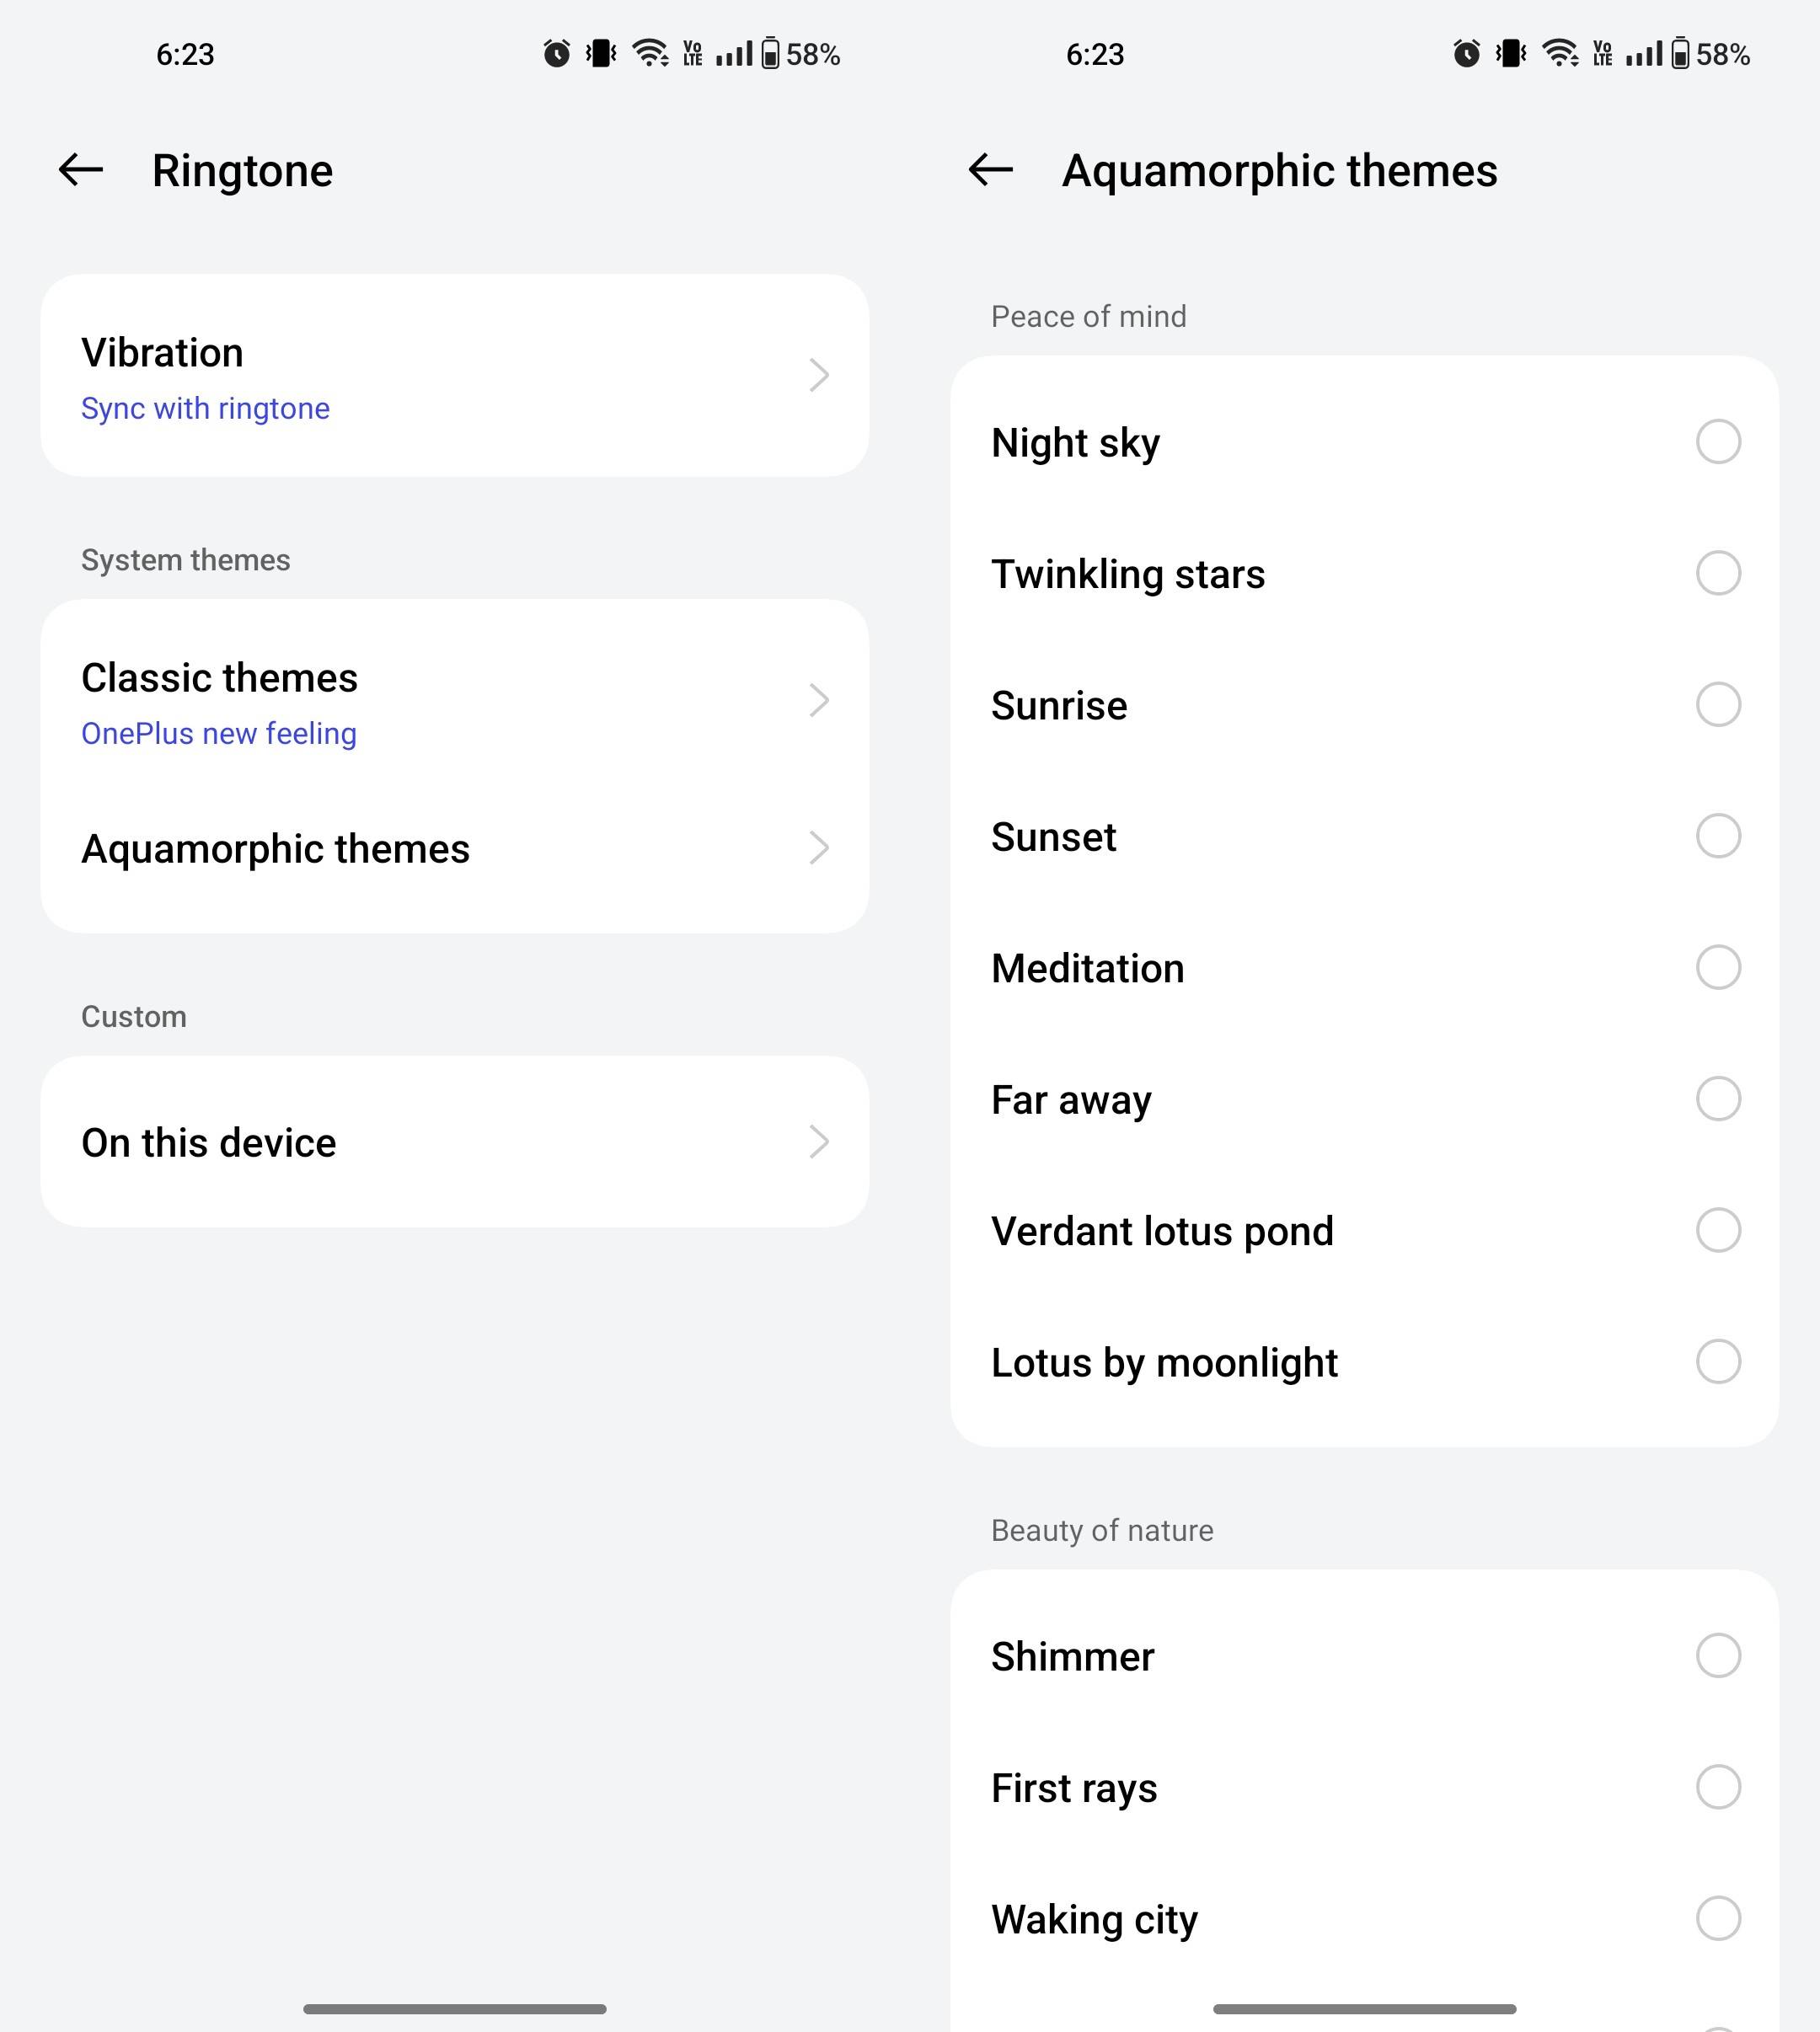
Task: Go back from the Ringtone screen
Action: (x=81, y=170)
